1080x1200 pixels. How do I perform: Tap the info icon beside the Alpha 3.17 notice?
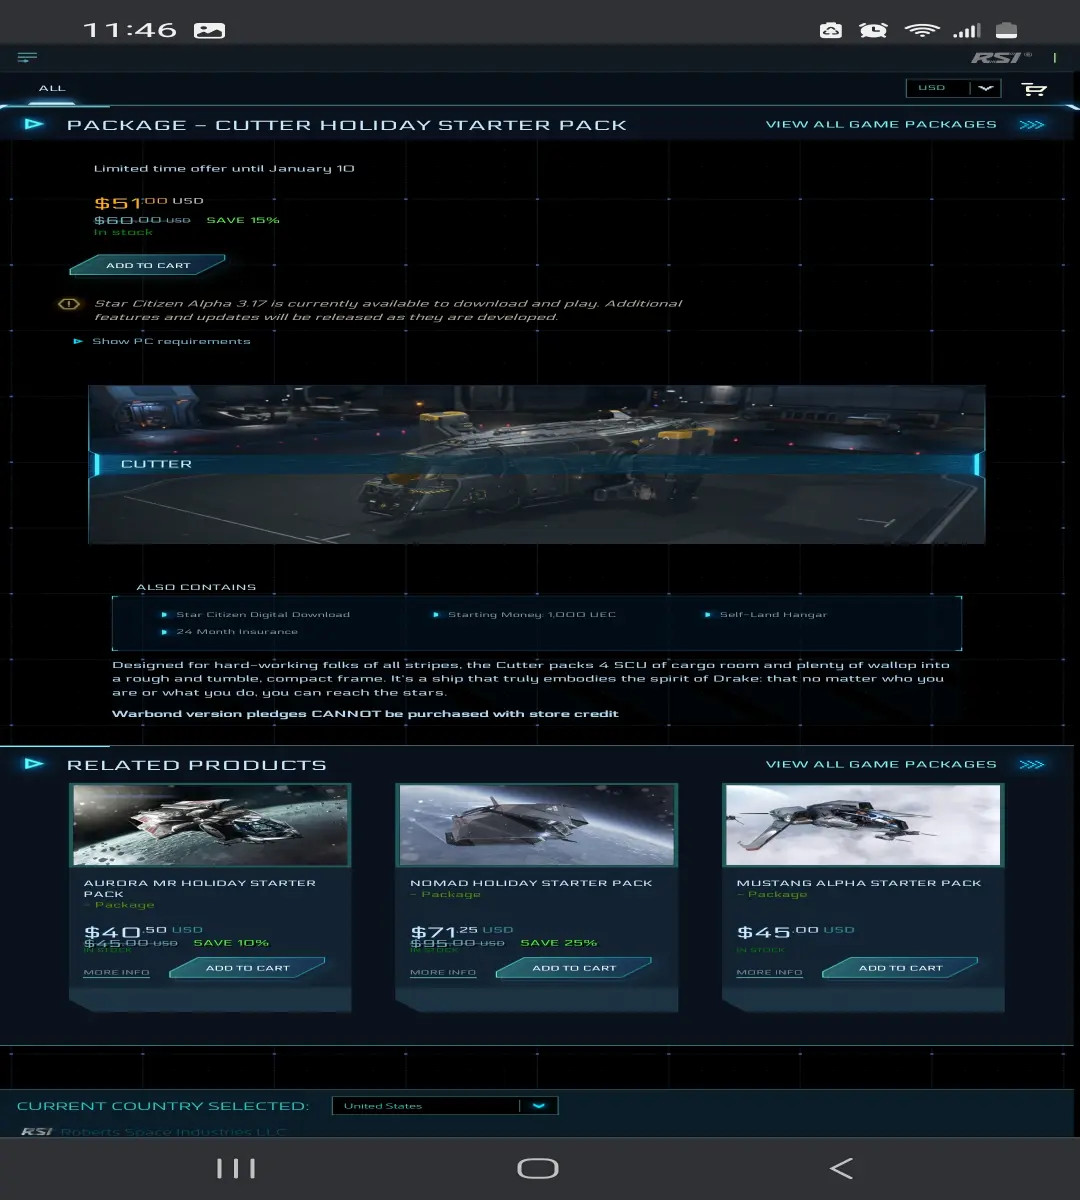[x=69, y=304]
